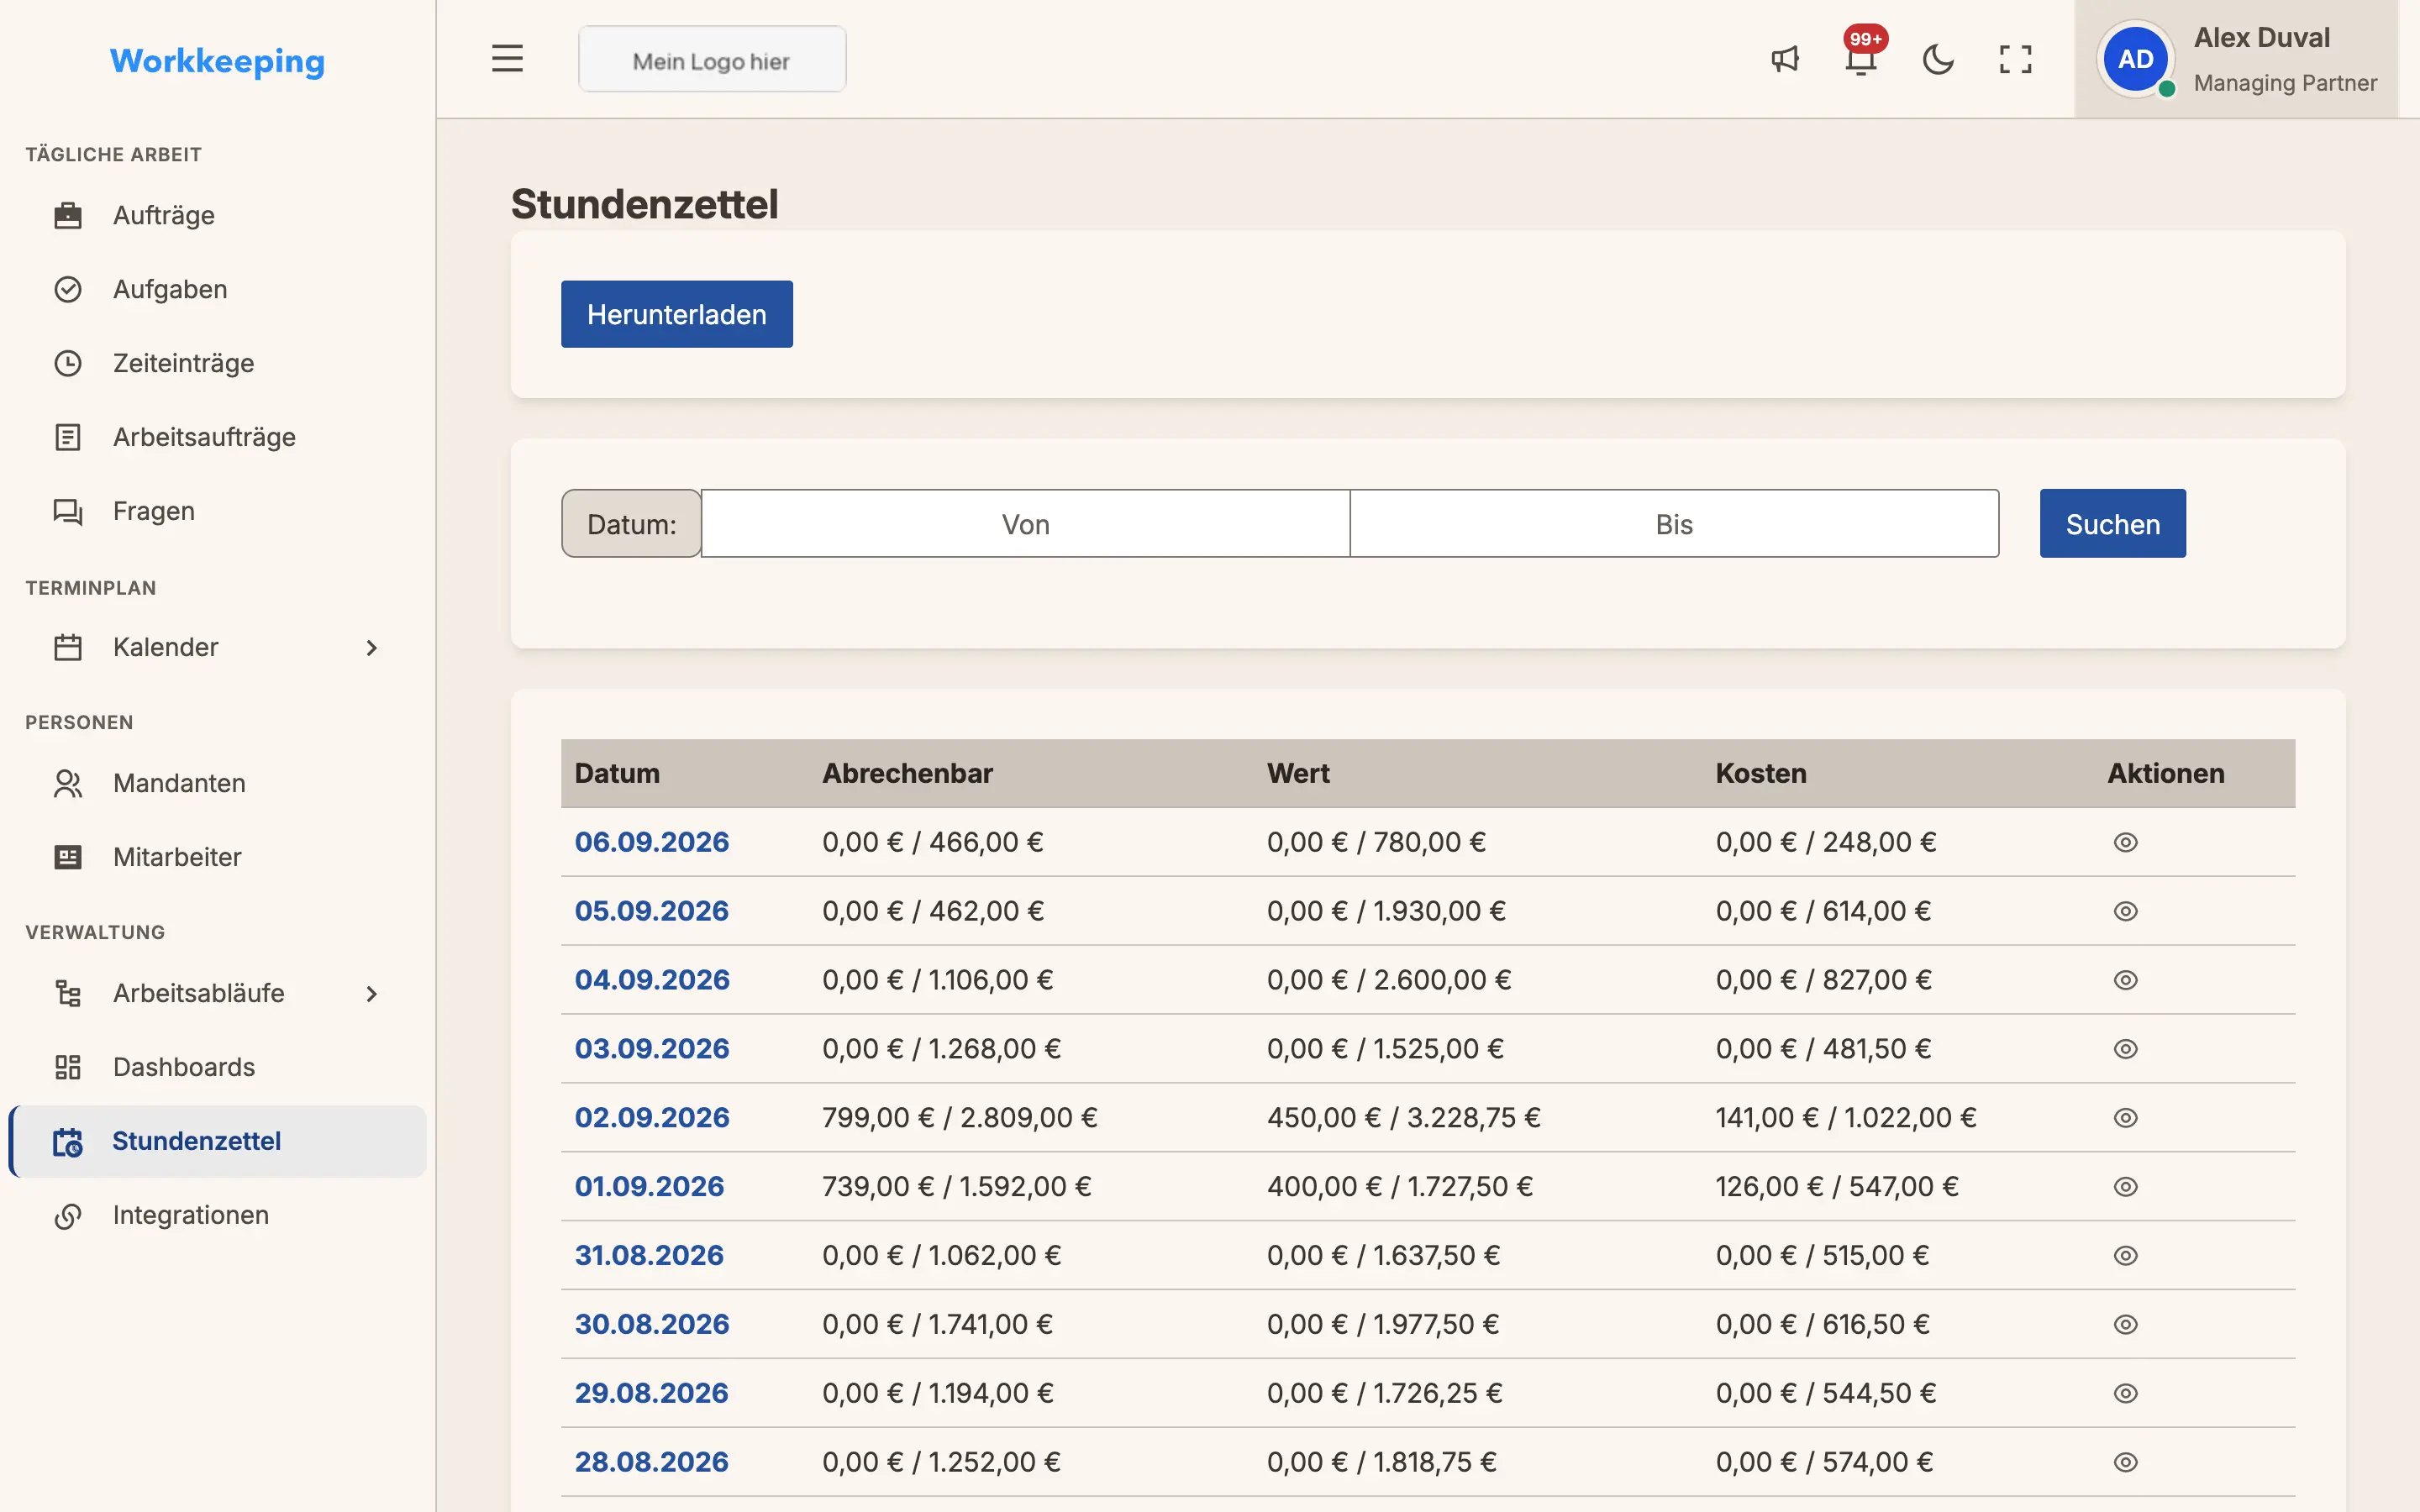This screenshot has height=1512, width=2420.
Task: View details eye icon for 31.08.2026
Action: (x=2125, y=1255)
